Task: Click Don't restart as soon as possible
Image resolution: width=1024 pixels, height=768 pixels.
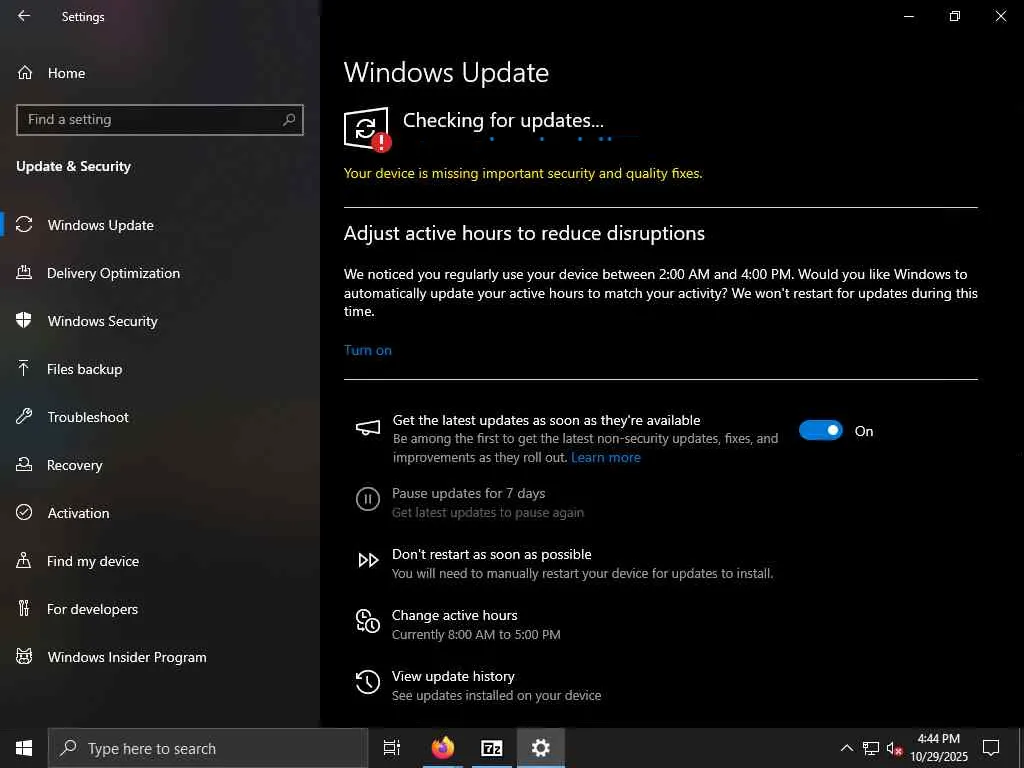Action: pos(492,554)
